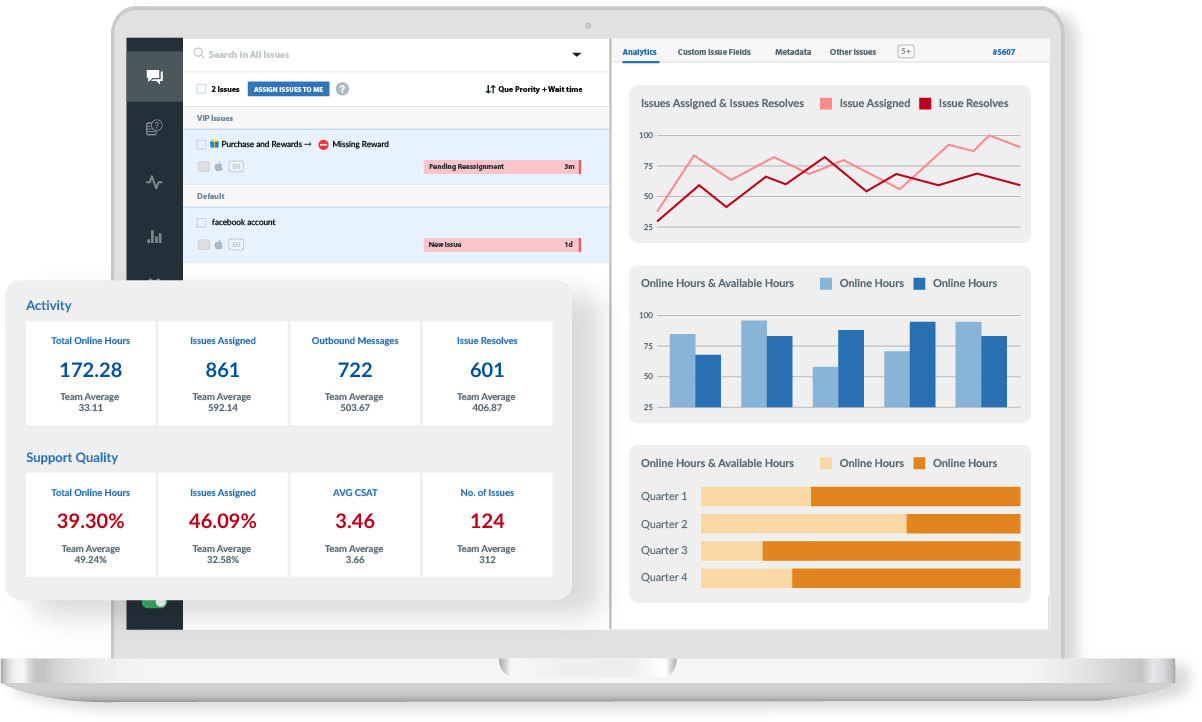Click the red Issue Resolves legend swatch

pyautogui.click(x=925, y=103)
